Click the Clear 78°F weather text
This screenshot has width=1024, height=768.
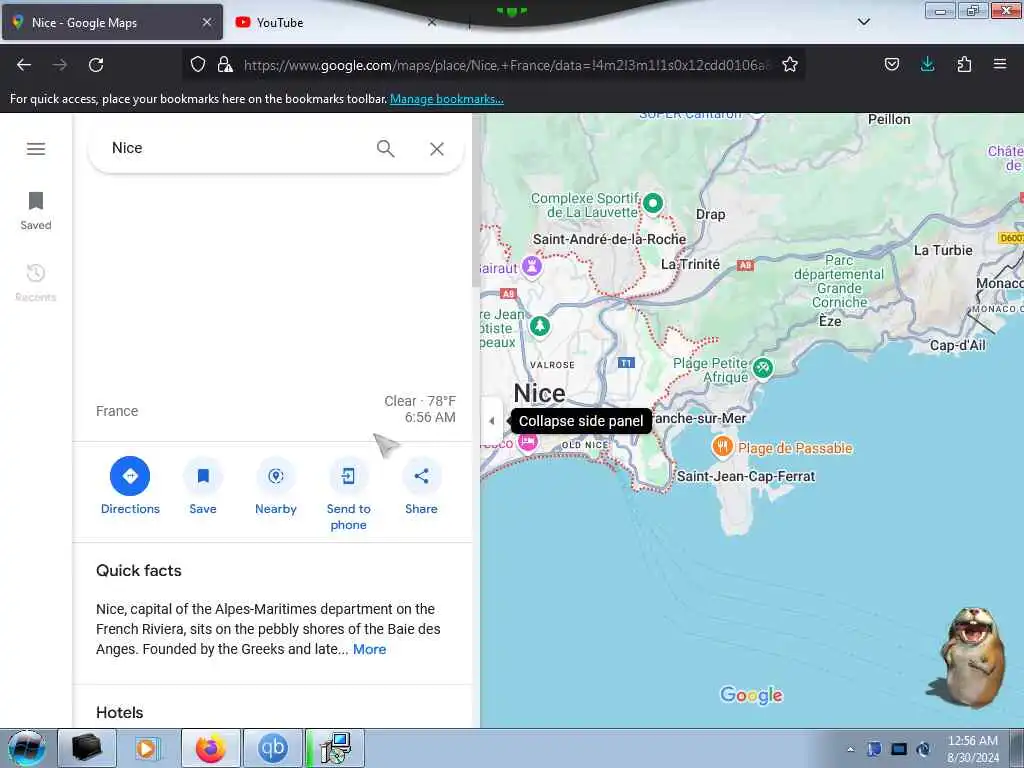click(x=420, y=401)
